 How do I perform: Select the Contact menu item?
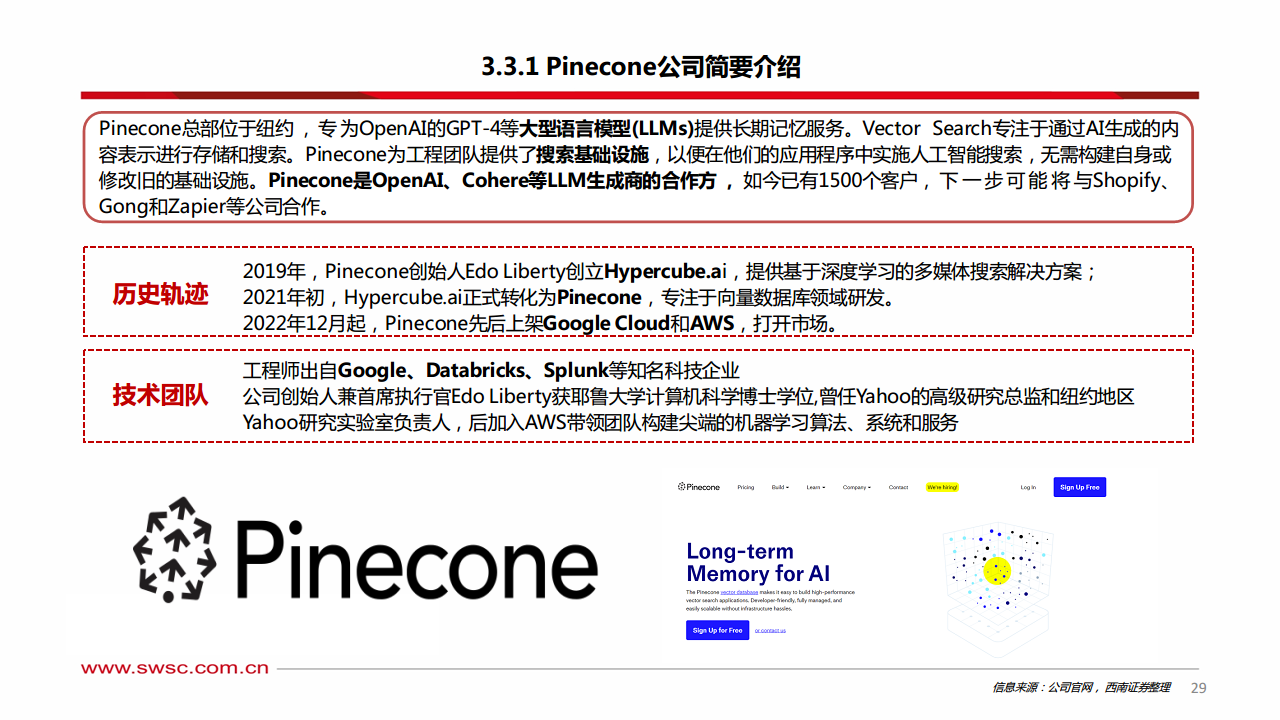[898, 487]
